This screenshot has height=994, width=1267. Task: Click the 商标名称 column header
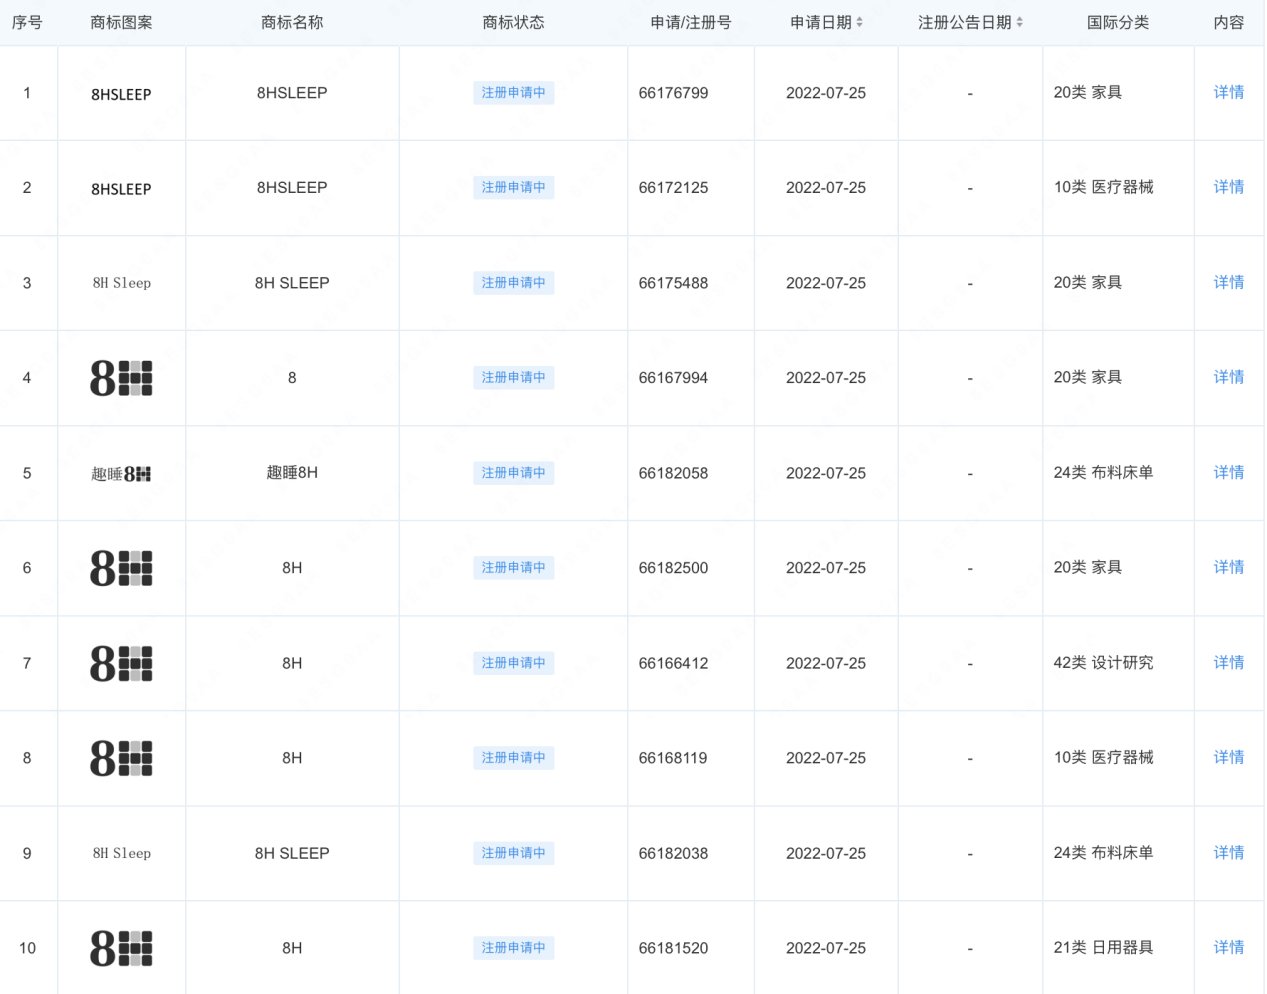tap(292, 22)
